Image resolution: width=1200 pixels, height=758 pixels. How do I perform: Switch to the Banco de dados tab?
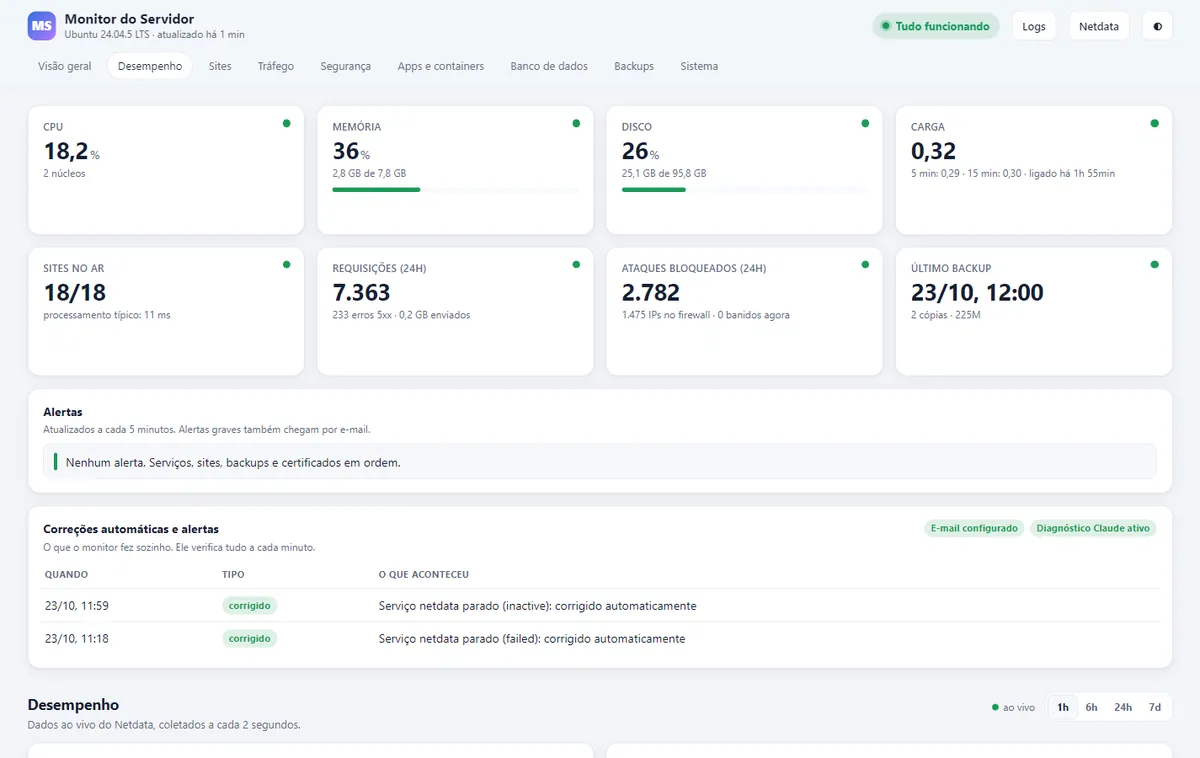(x=549, y=66)
